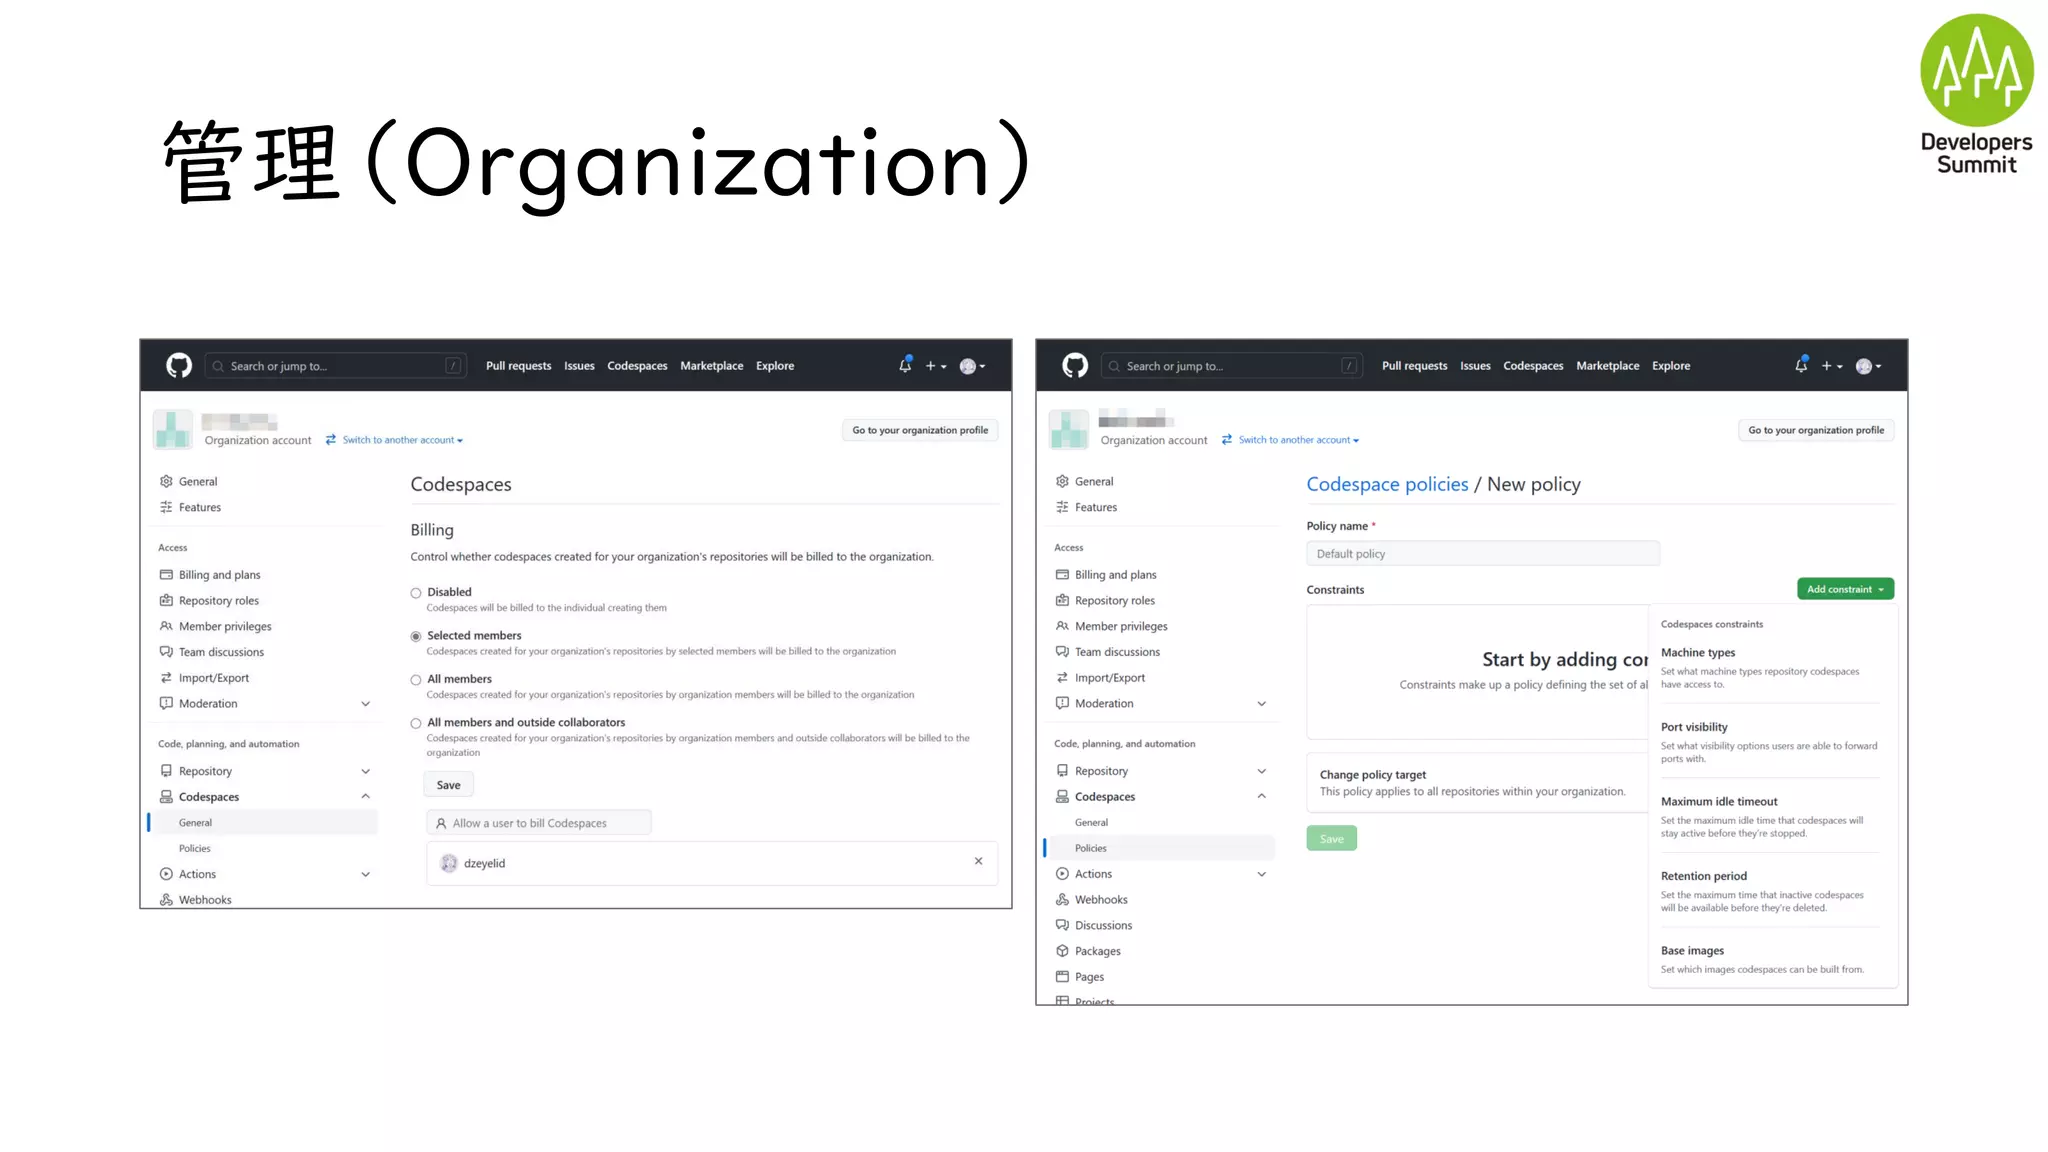Click General gear icon in left sidebar
This screenshot has height=1152, width=2048.
point(166,481)
